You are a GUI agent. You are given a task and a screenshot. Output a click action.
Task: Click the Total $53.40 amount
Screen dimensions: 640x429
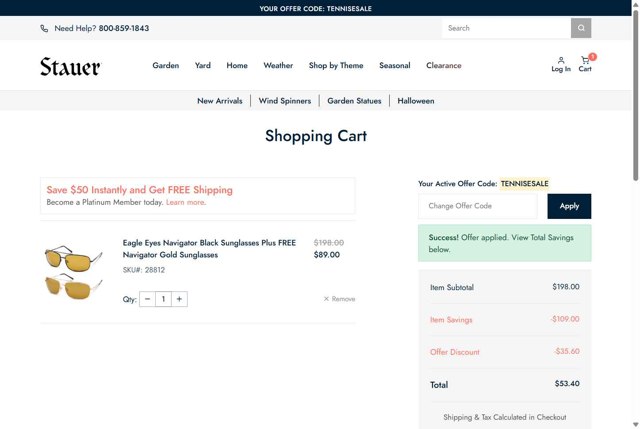[x=567, y=384]
